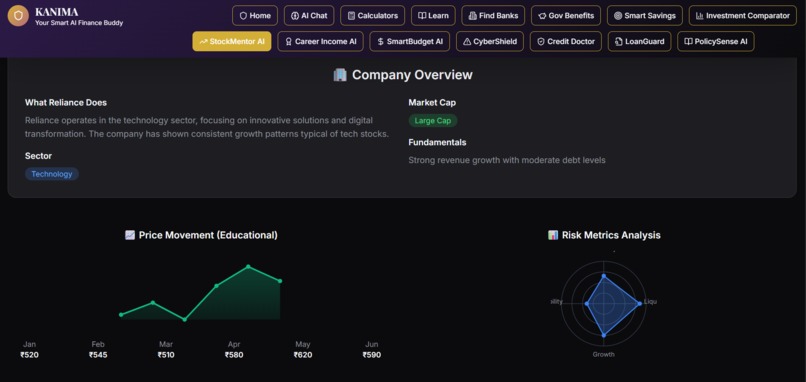This screenshot has width=806, height=382.
Task: Click the bar chart icon beside Risk Metrics Analysis
Action: 553,235
